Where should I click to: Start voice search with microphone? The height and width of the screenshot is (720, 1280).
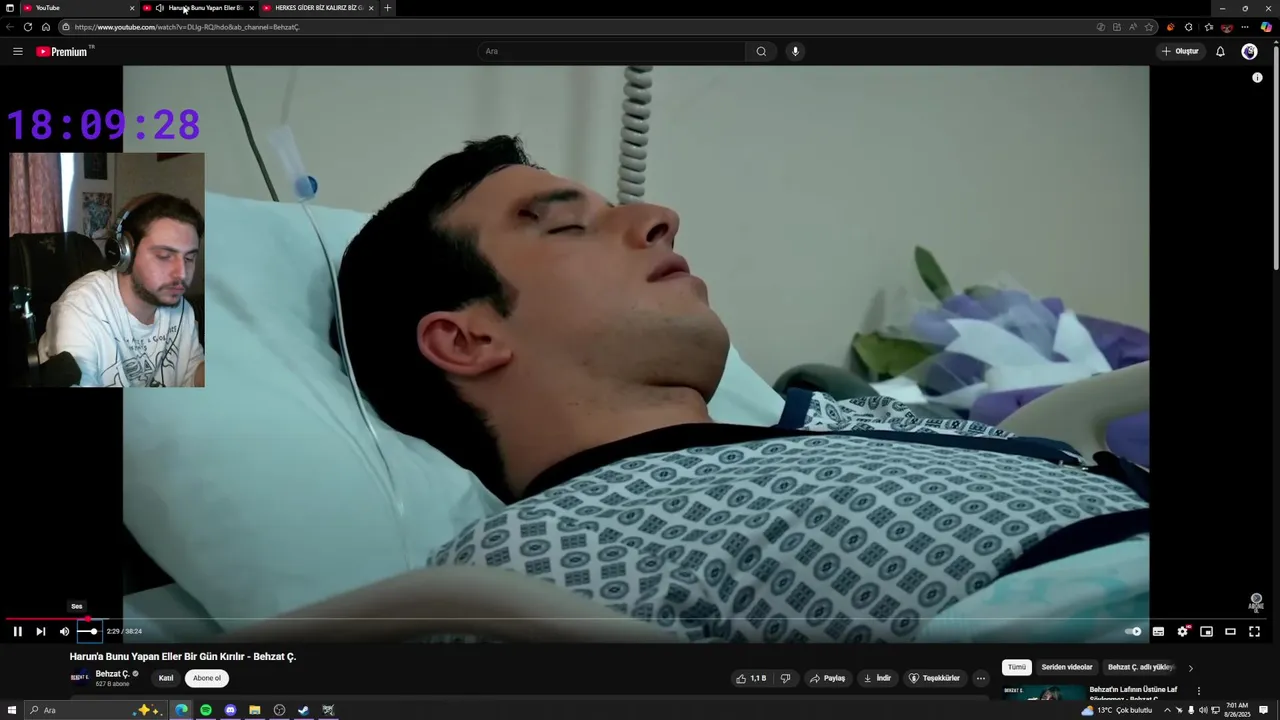click(795, 51)
